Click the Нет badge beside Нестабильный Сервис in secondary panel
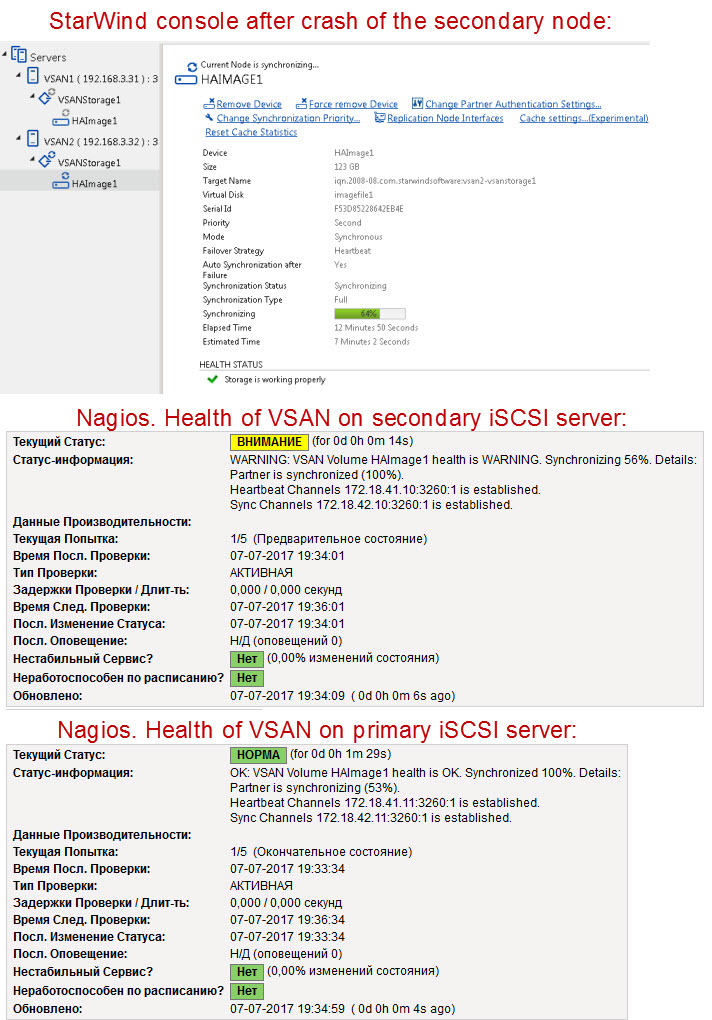This screenshot has width=712, height=1020. 247,659
